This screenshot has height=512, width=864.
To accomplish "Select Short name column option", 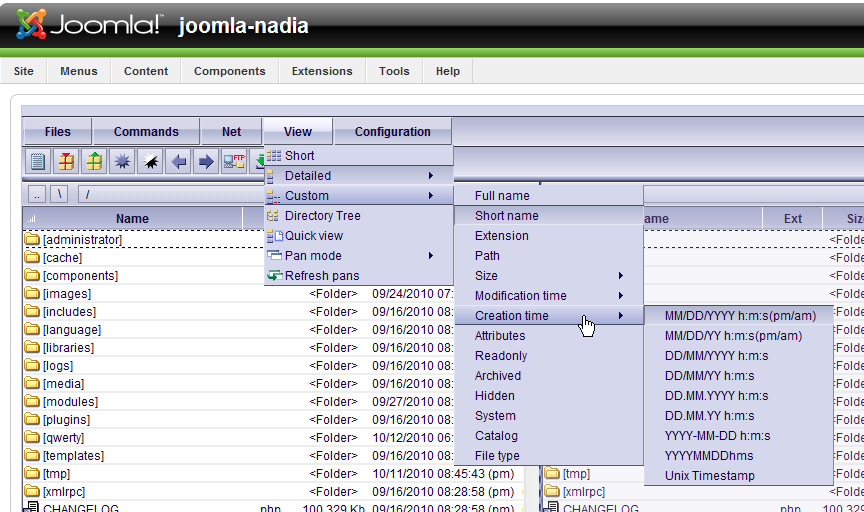I will click(x=549, y=215).
